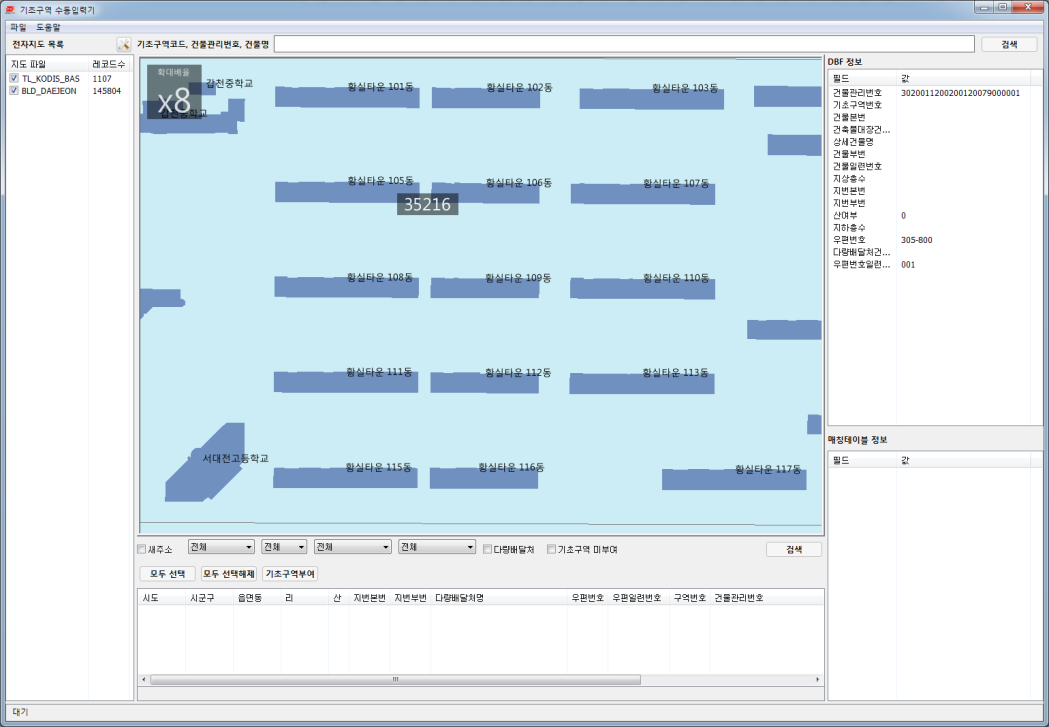The width and height of the screenshot is (1049, 727).
Task: Click the tools icon beside 전자지도 목록
Action: coord(124,45)
